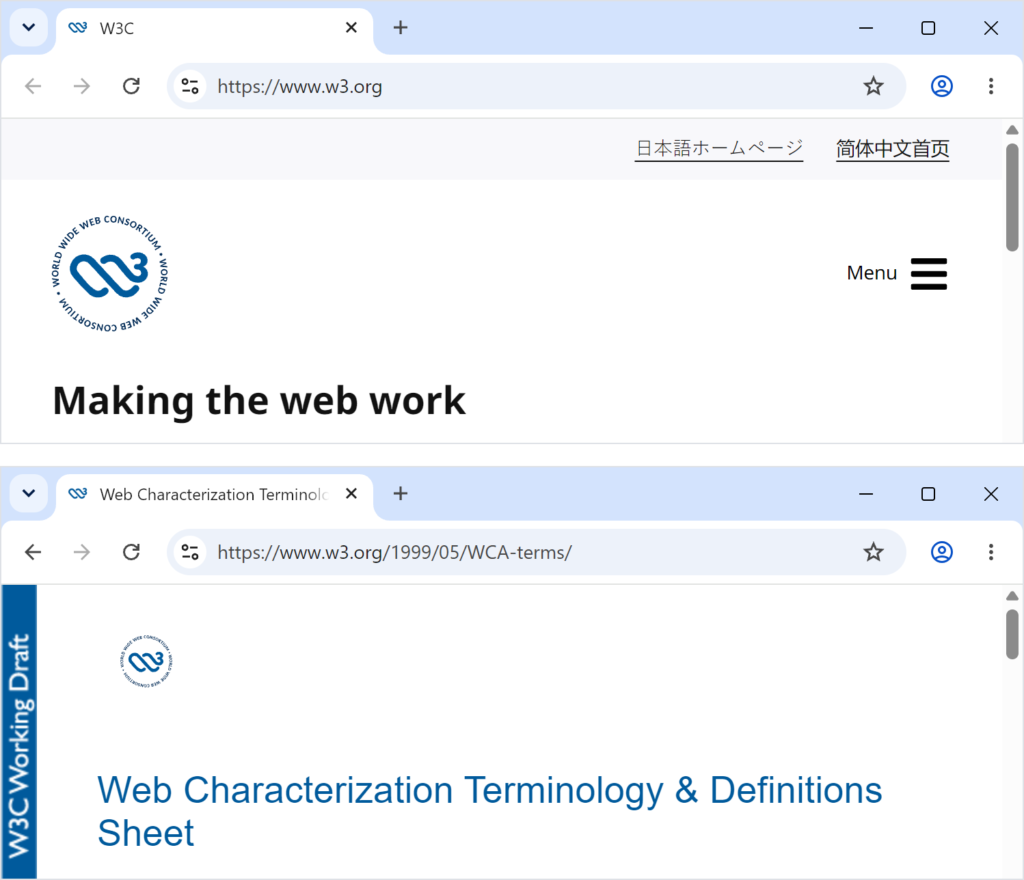
Task: Click the Web Characterization Terminology & Definitions Sheet heading
Action: (x=490, y=811)
